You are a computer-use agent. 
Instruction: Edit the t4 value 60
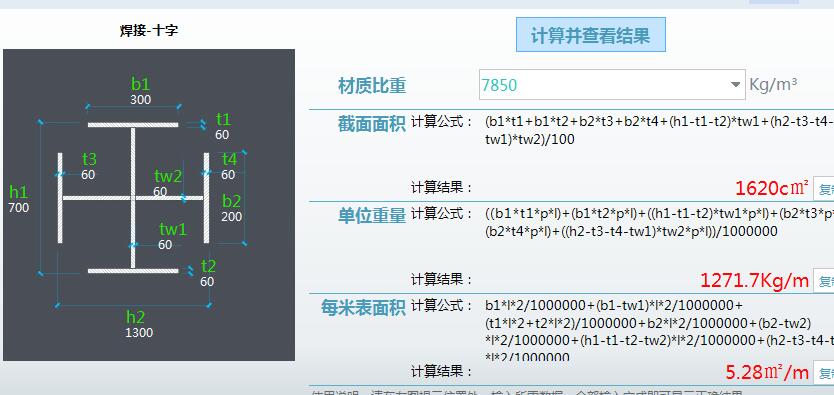pos(228,174)
